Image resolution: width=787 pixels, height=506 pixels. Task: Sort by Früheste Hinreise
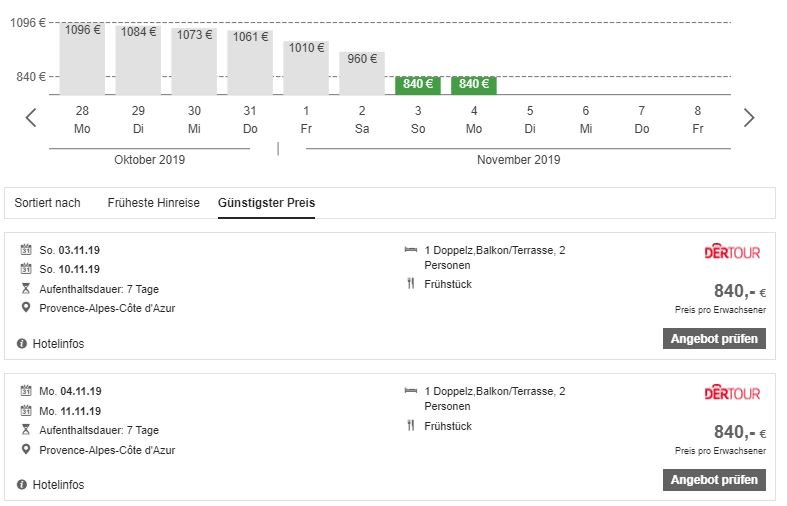[x=154, y=203]
